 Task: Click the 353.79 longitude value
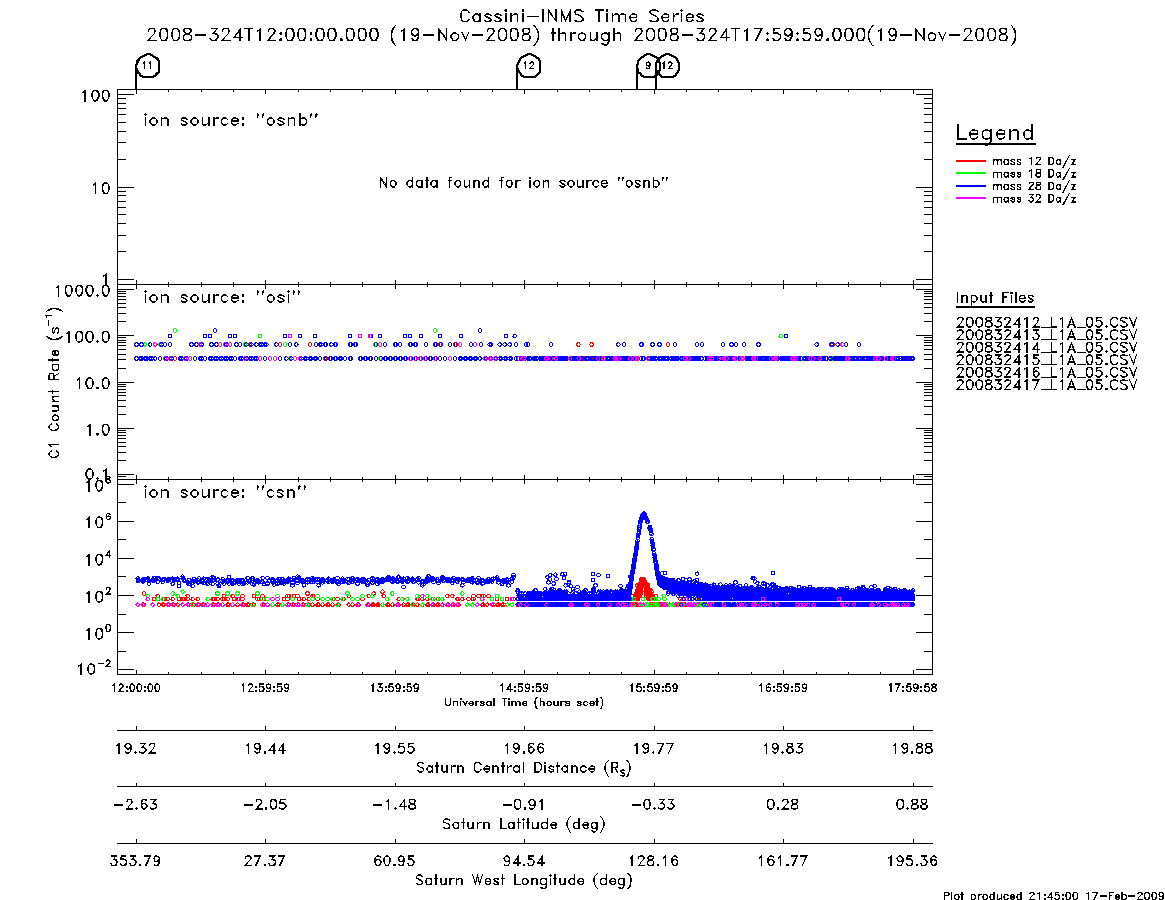[136, 861]
